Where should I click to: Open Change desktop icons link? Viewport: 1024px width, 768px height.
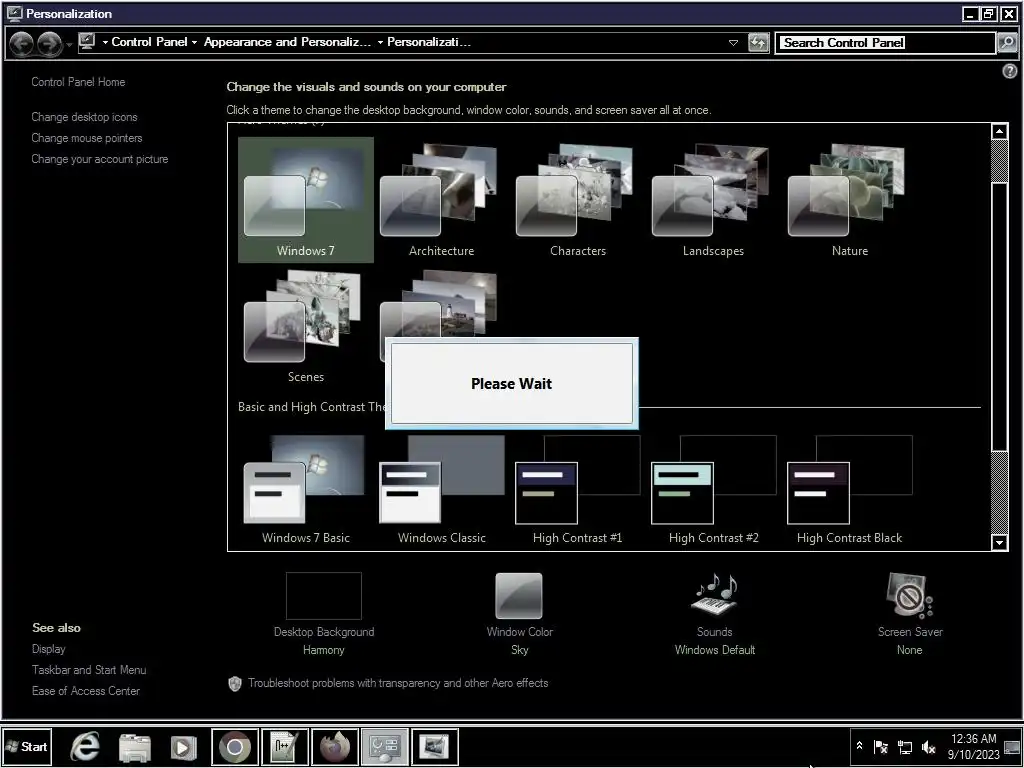tap(84, 117)
